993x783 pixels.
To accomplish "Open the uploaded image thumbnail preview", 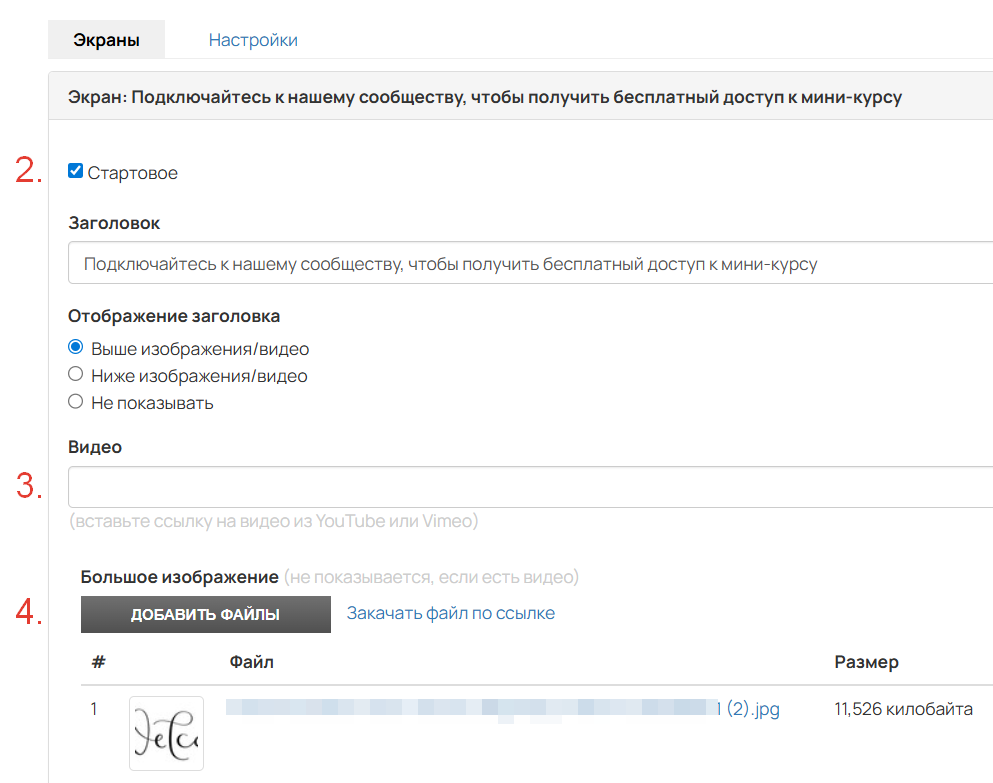I will (x=166, y=733).
